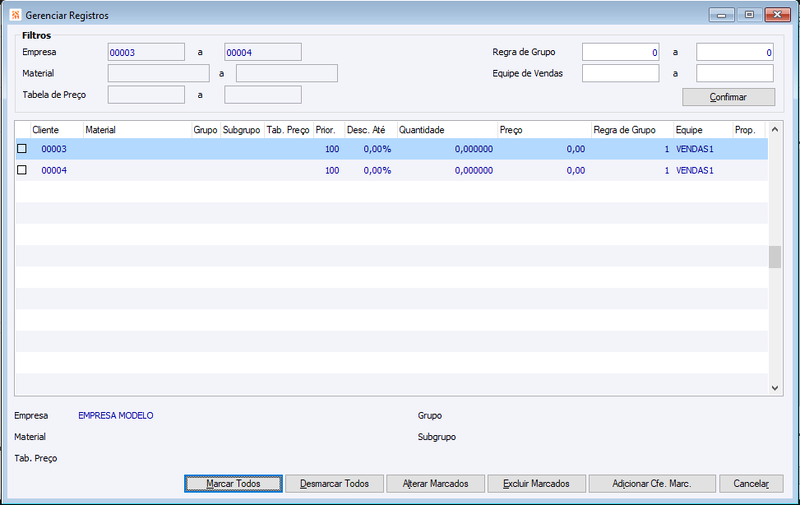Screen dimensions: 800x505
Task: Click 0,00% discount in 00003 row
Action: tap(377, 149)
